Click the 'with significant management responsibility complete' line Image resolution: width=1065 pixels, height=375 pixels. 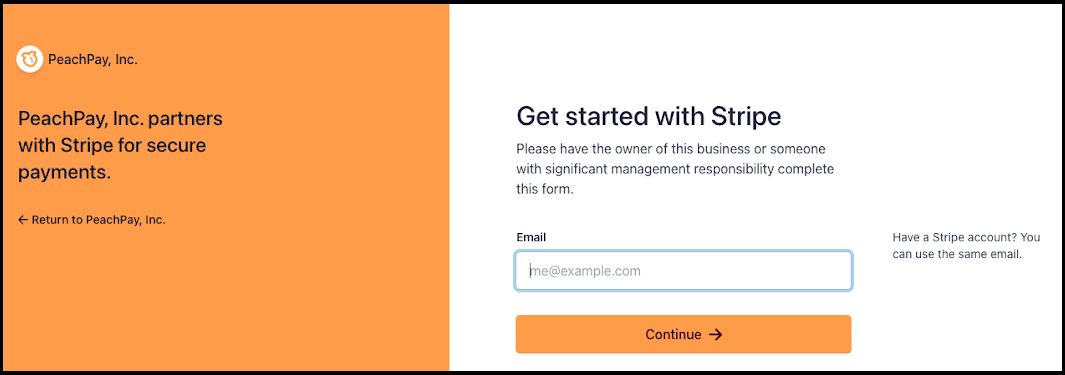click(x=675, y=168)
